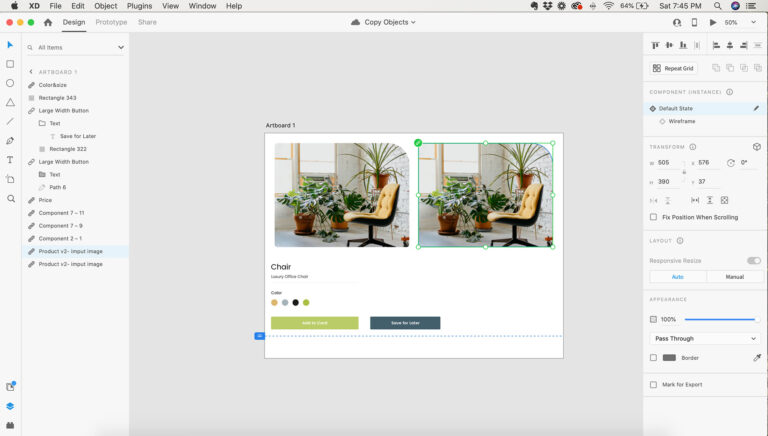Align right edges icon
This screenshot has height=436, width=768.
point(744,45)
